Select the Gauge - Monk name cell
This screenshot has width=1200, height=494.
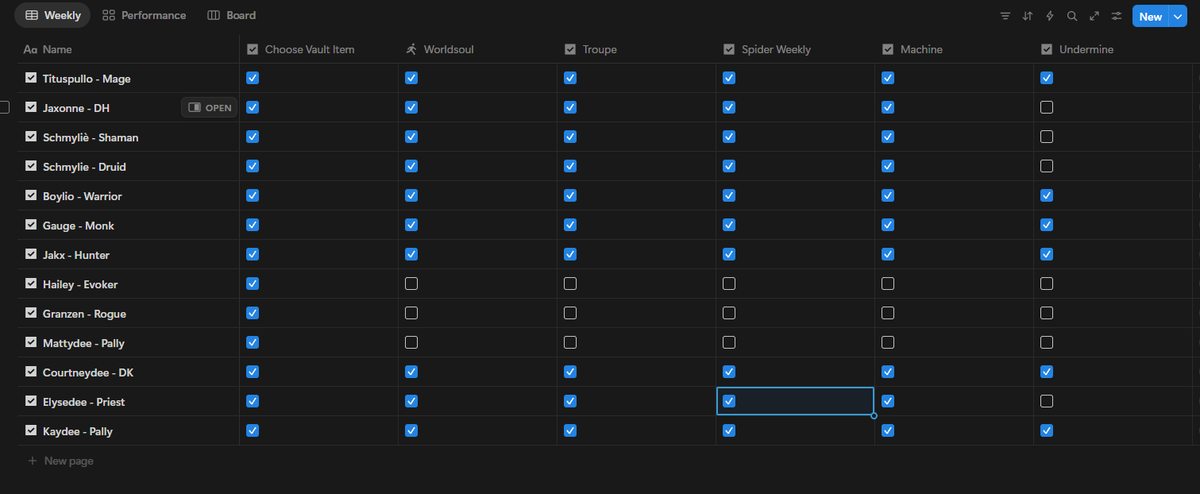pos(130,225)
